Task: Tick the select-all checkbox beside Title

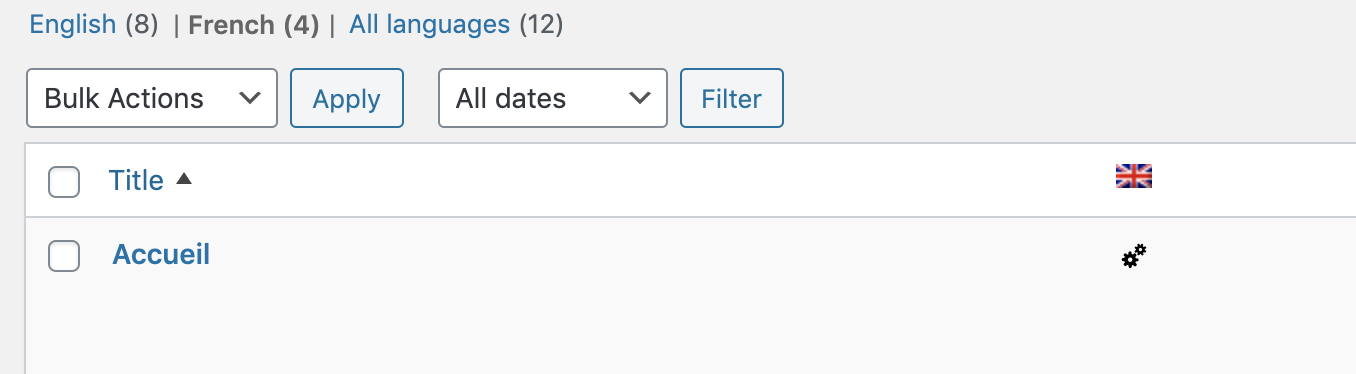Action: click(x=64, y=182)
